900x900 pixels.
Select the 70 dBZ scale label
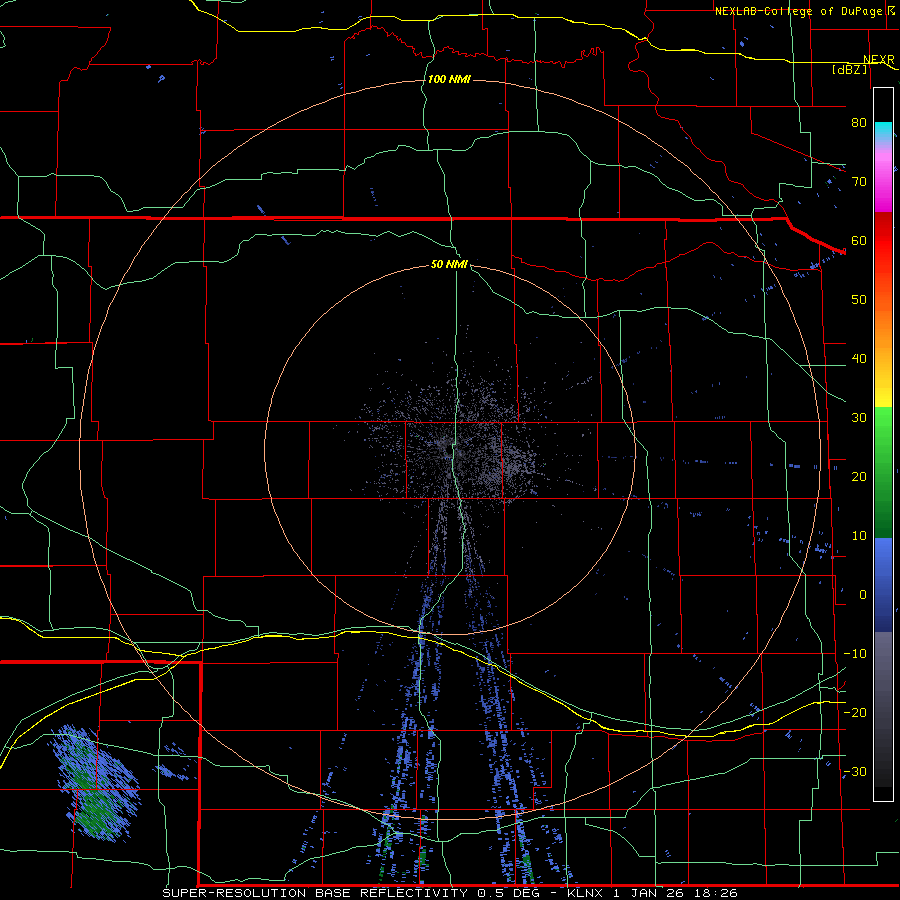[859, 181]
